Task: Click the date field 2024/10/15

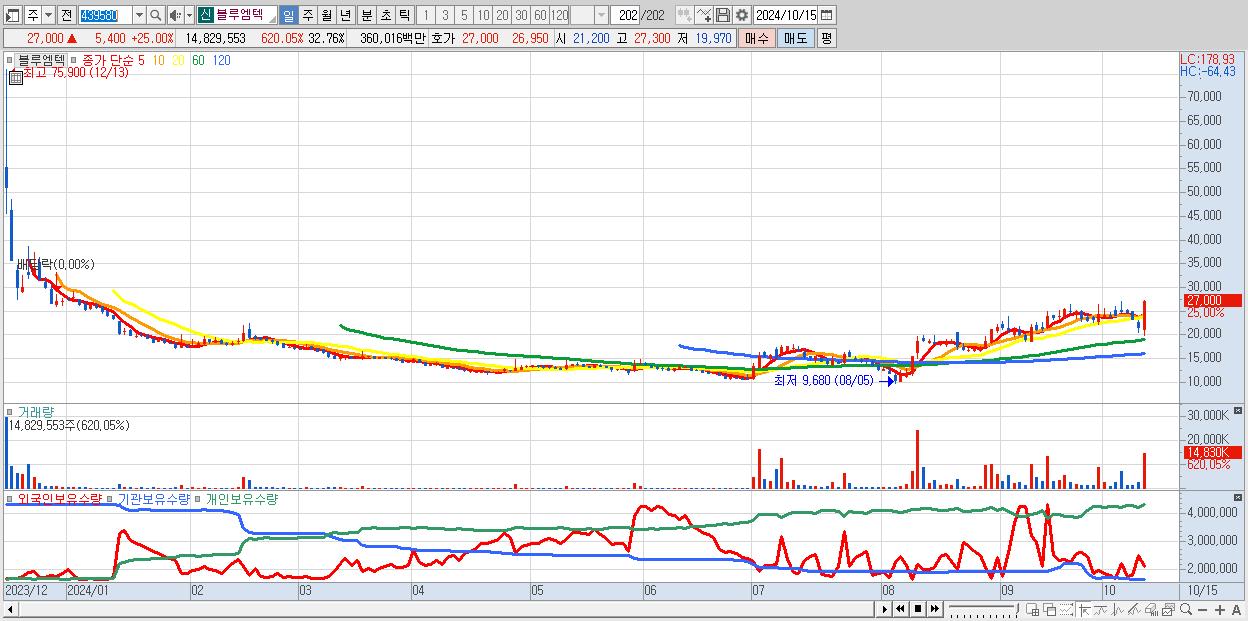Action: click(786, 15)
